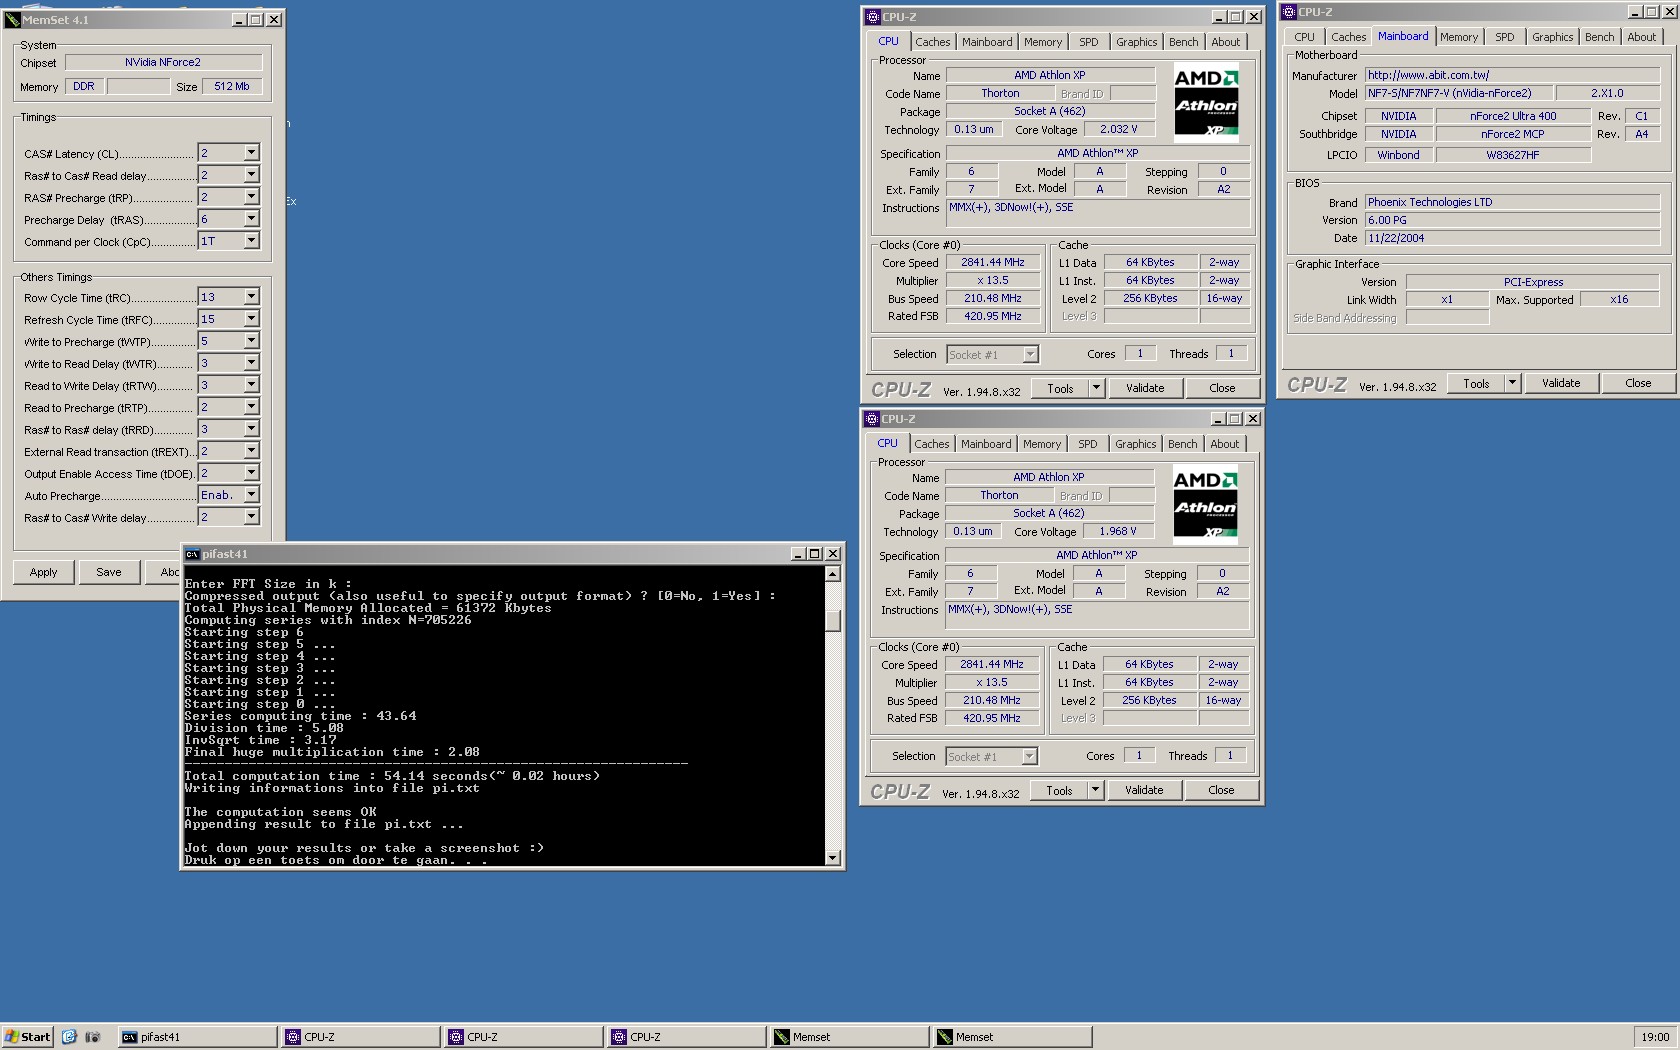The image size is (1680, 1050).
Task: Click Core Voltage 1.968 V value
Action: (x=1117, y=531)
